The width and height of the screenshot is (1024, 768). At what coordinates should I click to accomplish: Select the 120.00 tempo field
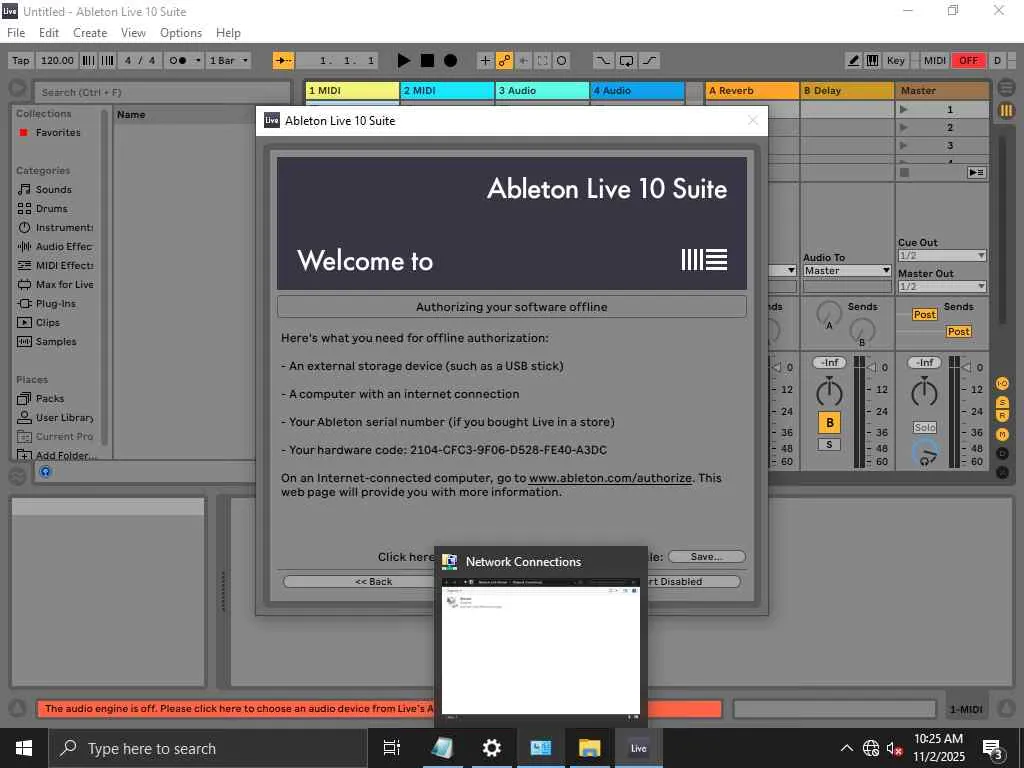57,61
